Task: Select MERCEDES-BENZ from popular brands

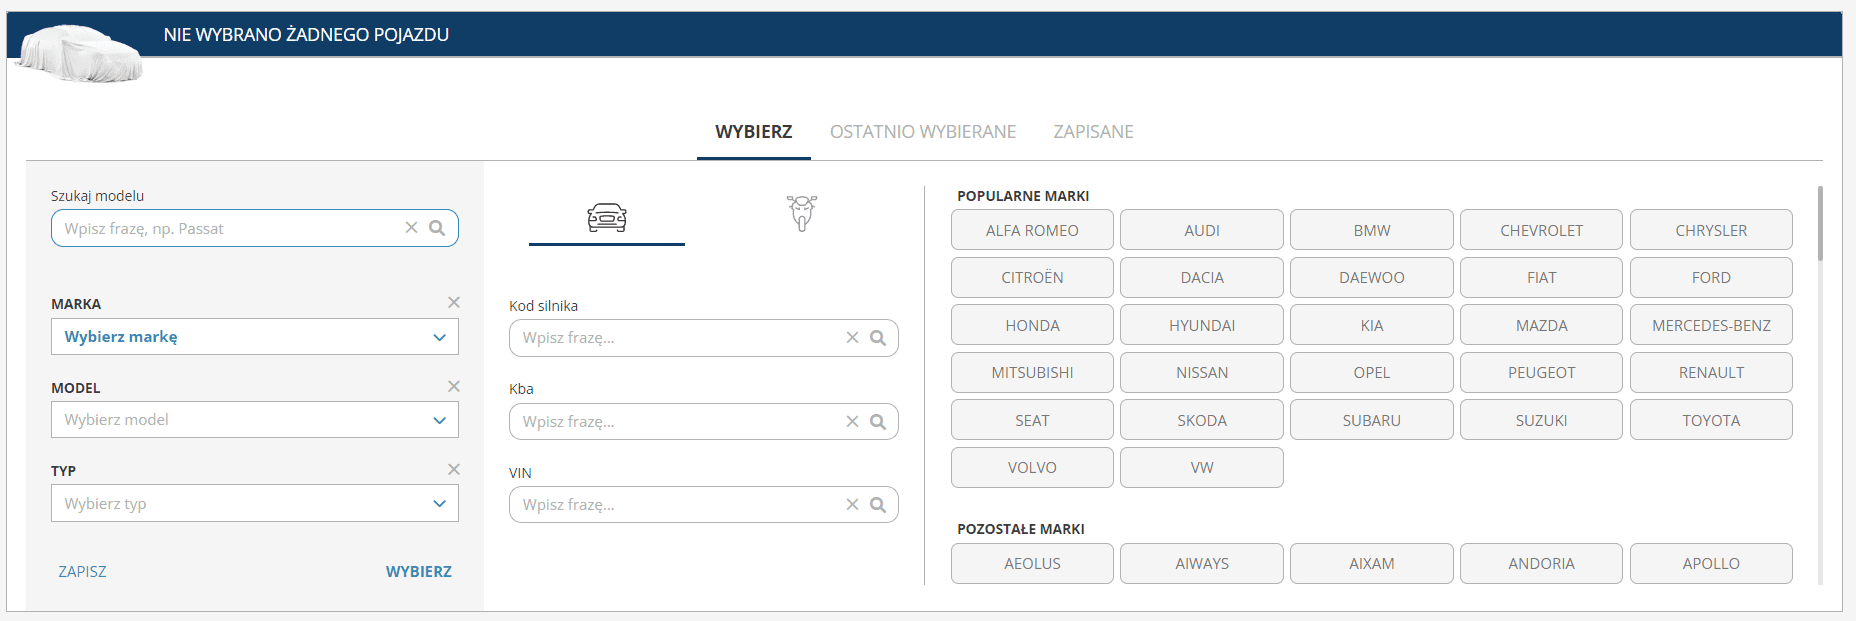Action: point(1711,325)
